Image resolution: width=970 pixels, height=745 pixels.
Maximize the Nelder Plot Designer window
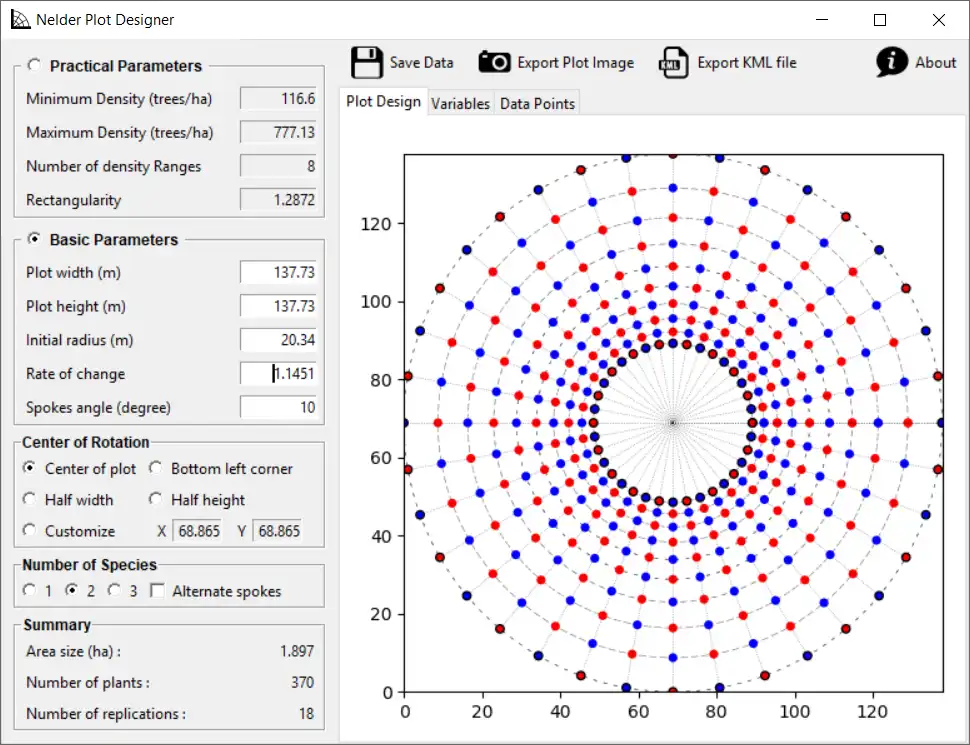point(880,20)
